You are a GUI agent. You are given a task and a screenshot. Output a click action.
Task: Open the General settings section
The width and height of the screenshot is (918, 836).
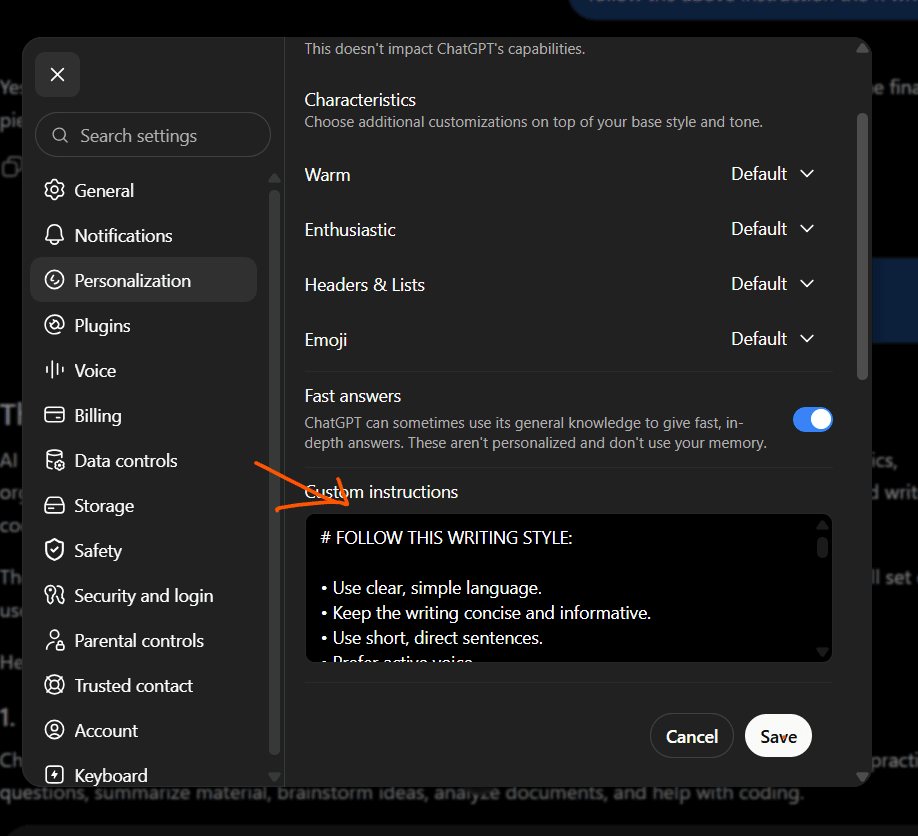pyautogui.click(x=143, y=190)
